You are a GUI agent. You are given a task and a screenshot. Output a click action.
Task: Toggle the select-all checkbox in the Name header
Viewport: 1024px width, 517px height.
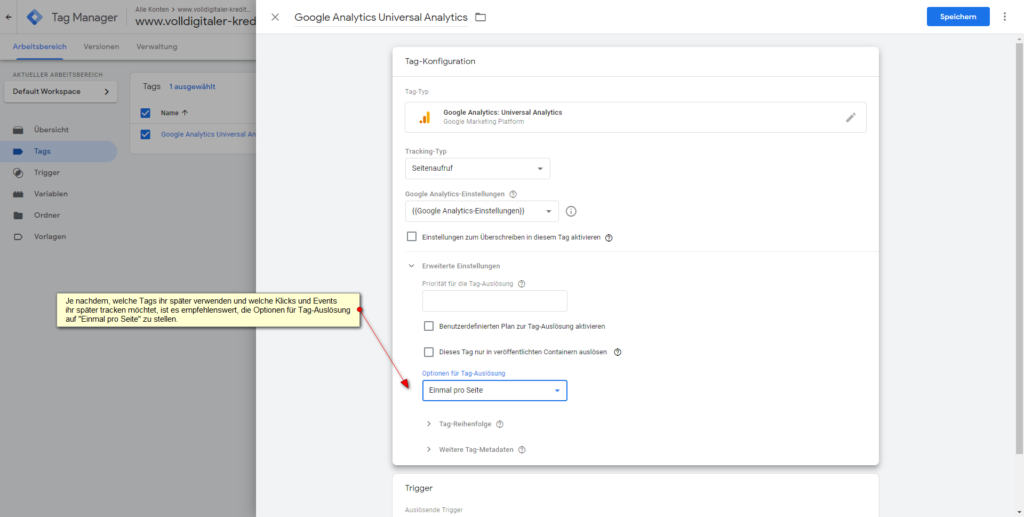(146, 113)
